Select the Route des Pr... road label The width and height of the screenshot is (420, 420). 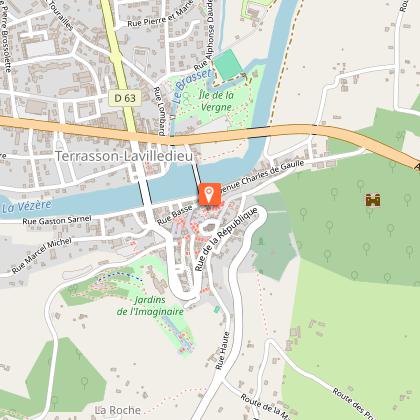354,403
